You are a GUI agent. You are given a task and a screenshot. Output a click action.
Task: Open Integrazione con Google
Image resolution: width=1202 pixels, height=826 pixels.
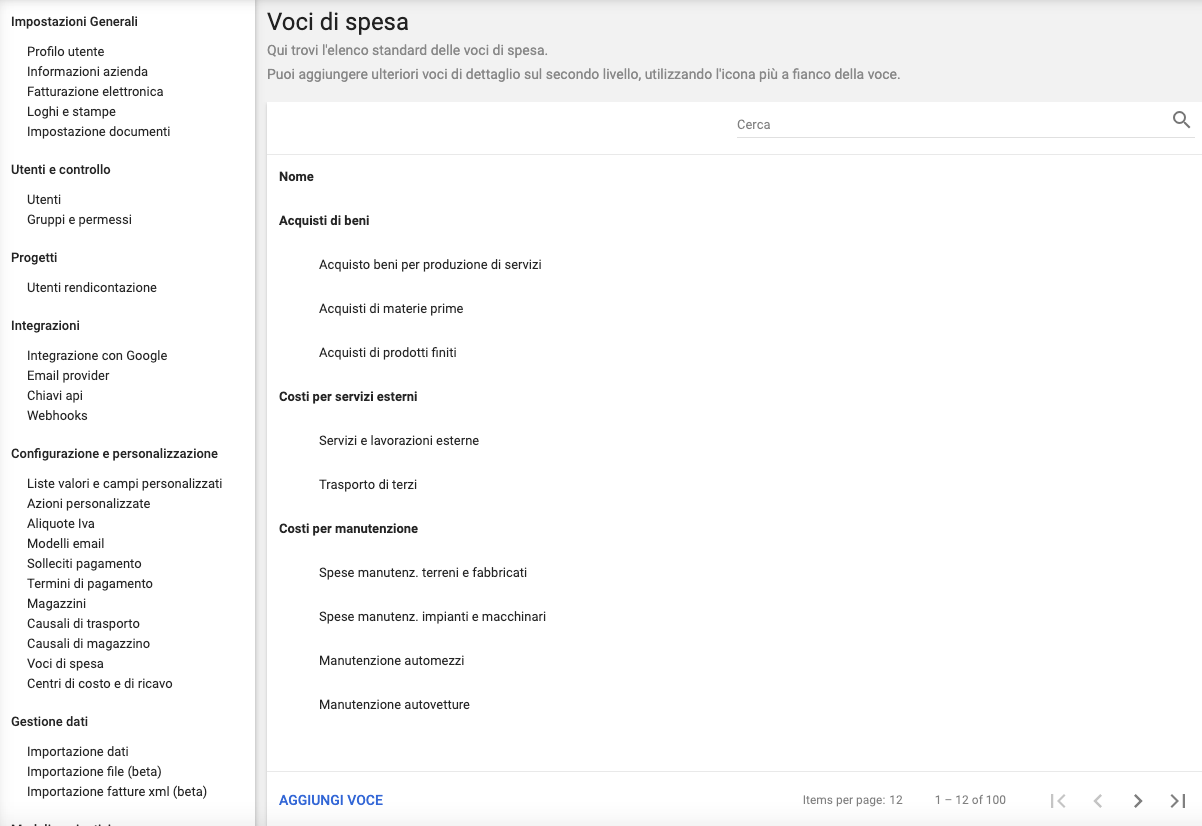(97, 356)
